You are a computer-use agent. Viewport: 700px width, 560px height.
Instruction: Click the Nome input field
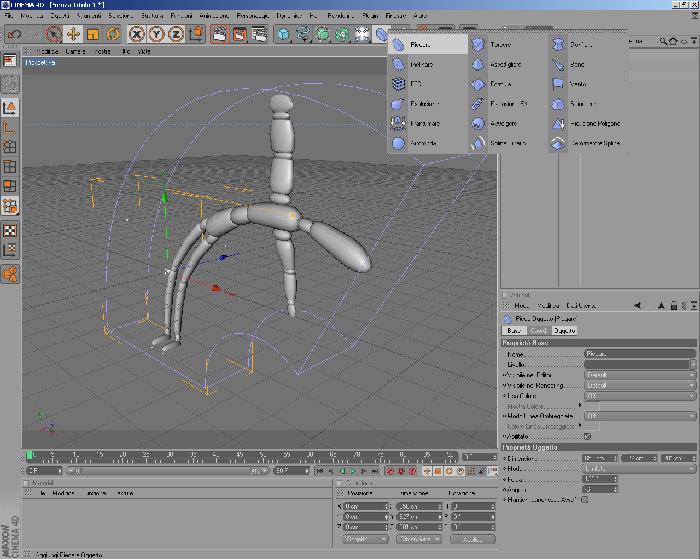point(640,354)
